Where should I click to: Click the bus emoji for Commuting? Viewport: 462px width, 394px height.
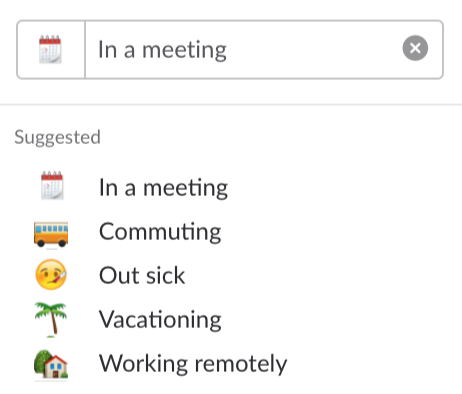pyautogui.click(x=51, y=234)
